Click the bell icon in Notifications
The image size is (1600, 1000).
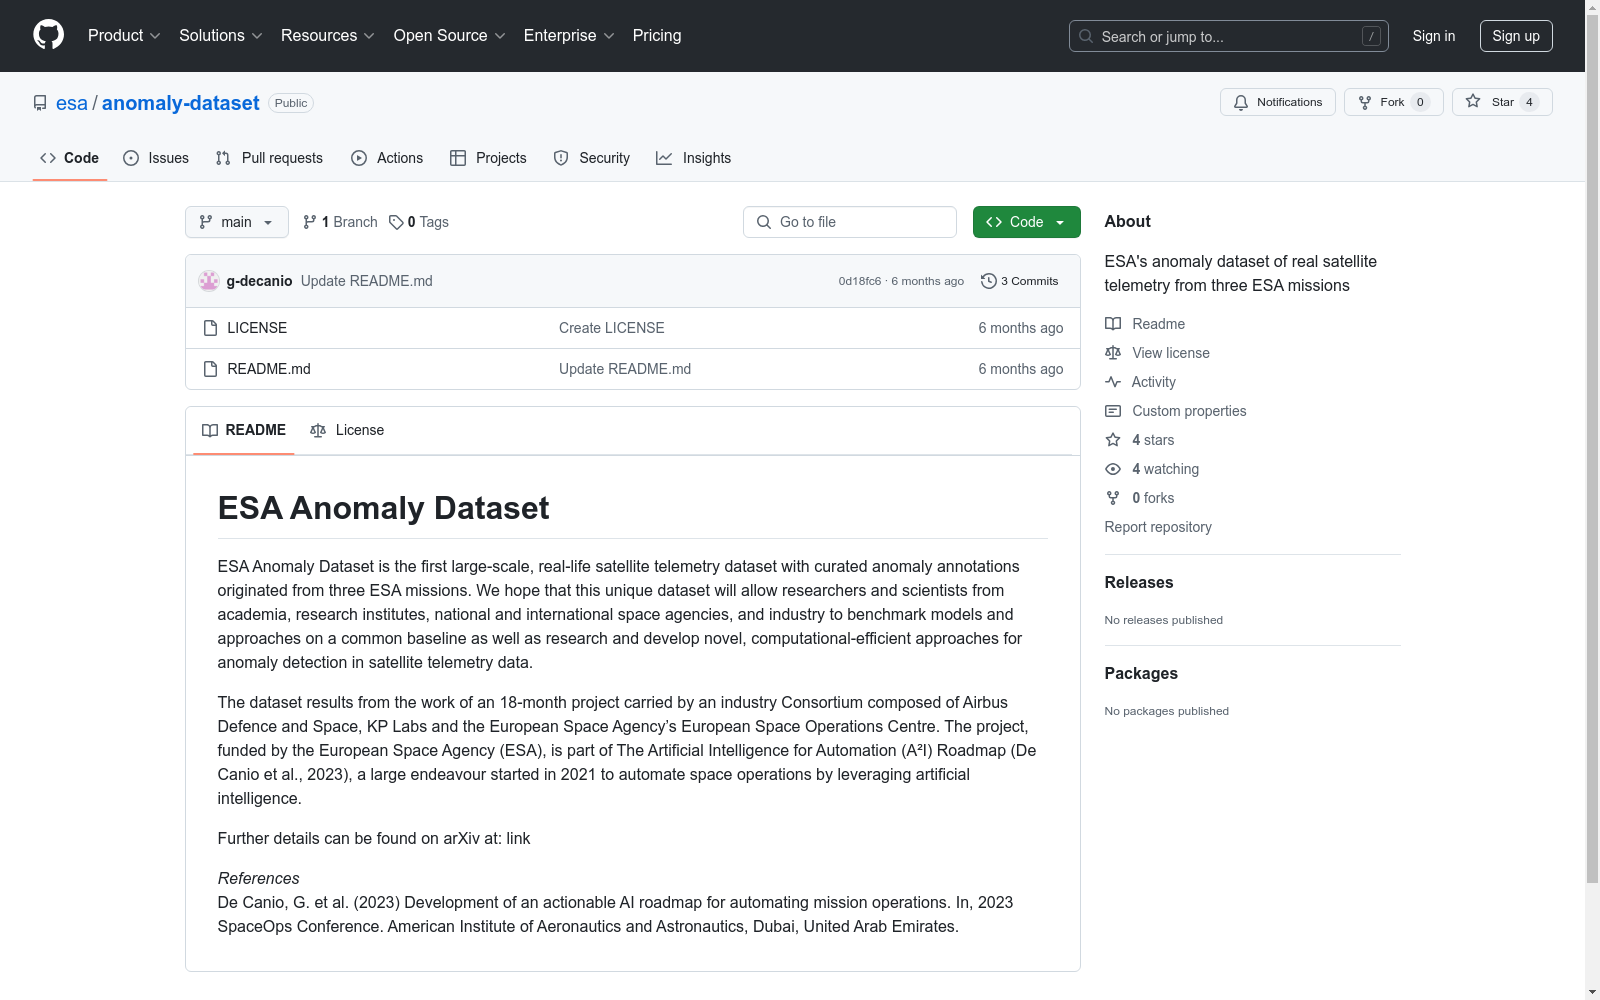pos(1241,102)
